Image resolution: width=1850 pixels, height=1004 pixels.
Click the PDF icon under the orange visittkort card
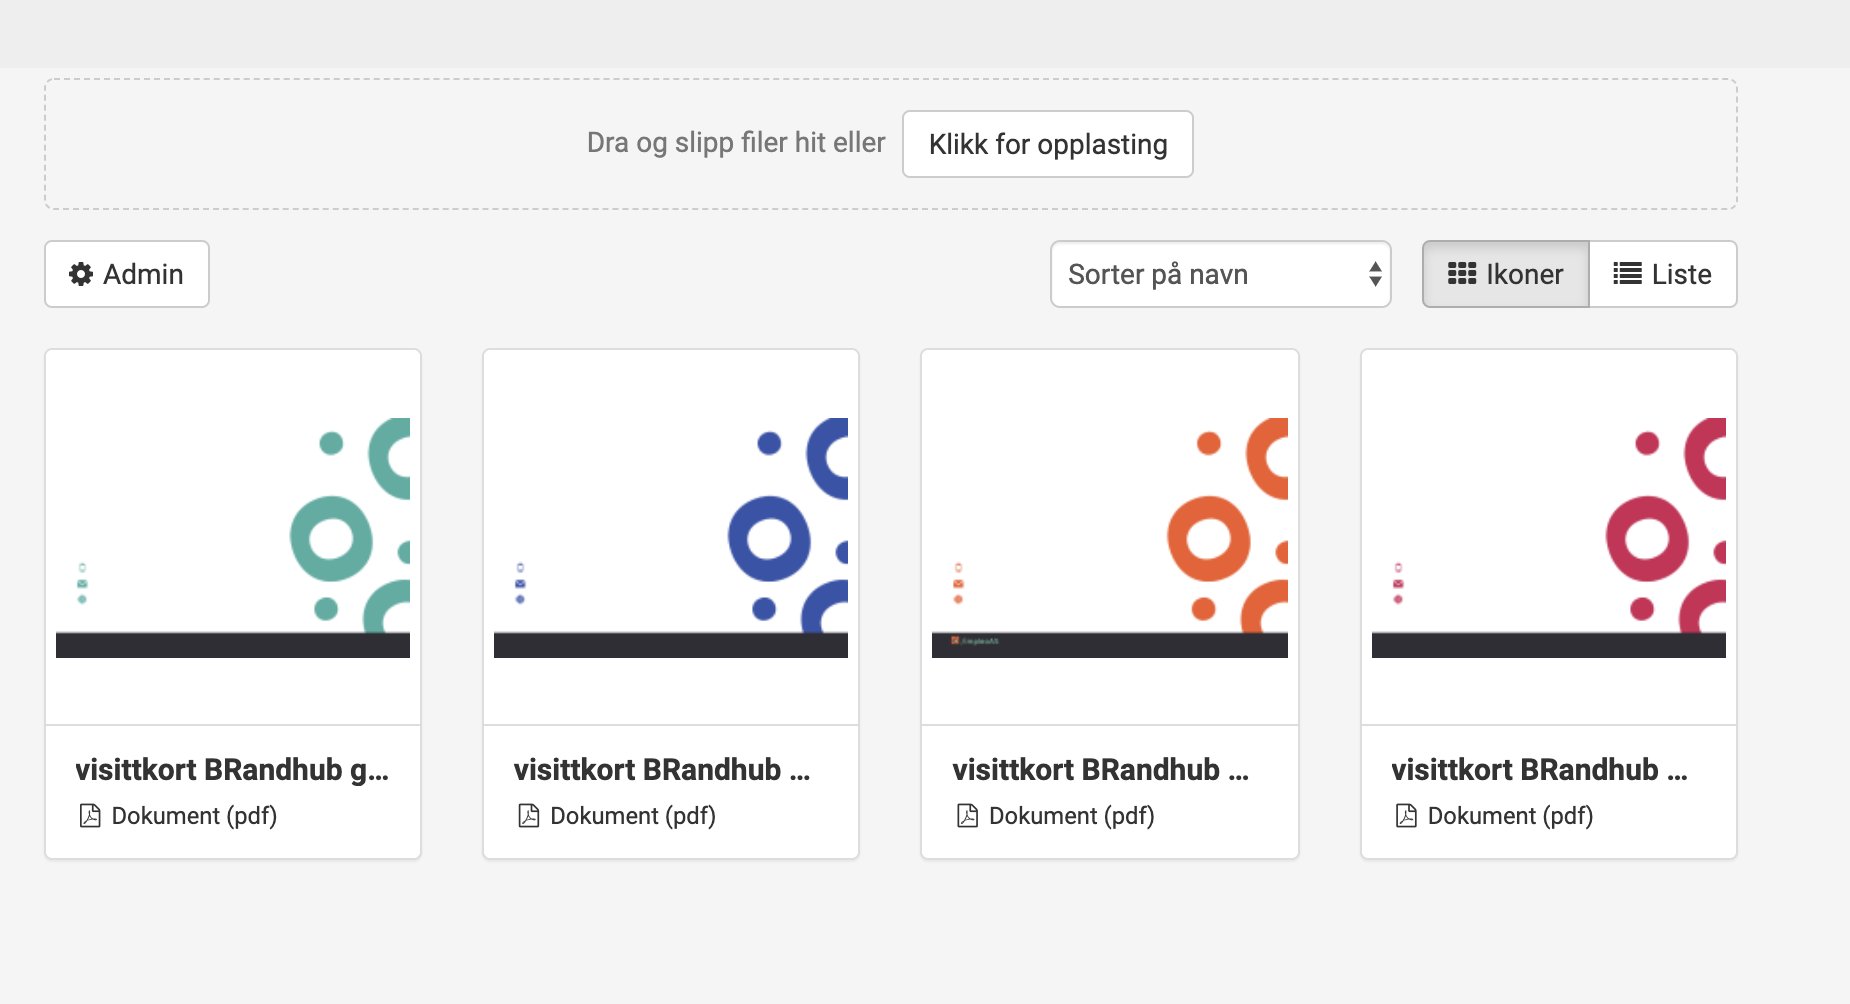(967, 816)
